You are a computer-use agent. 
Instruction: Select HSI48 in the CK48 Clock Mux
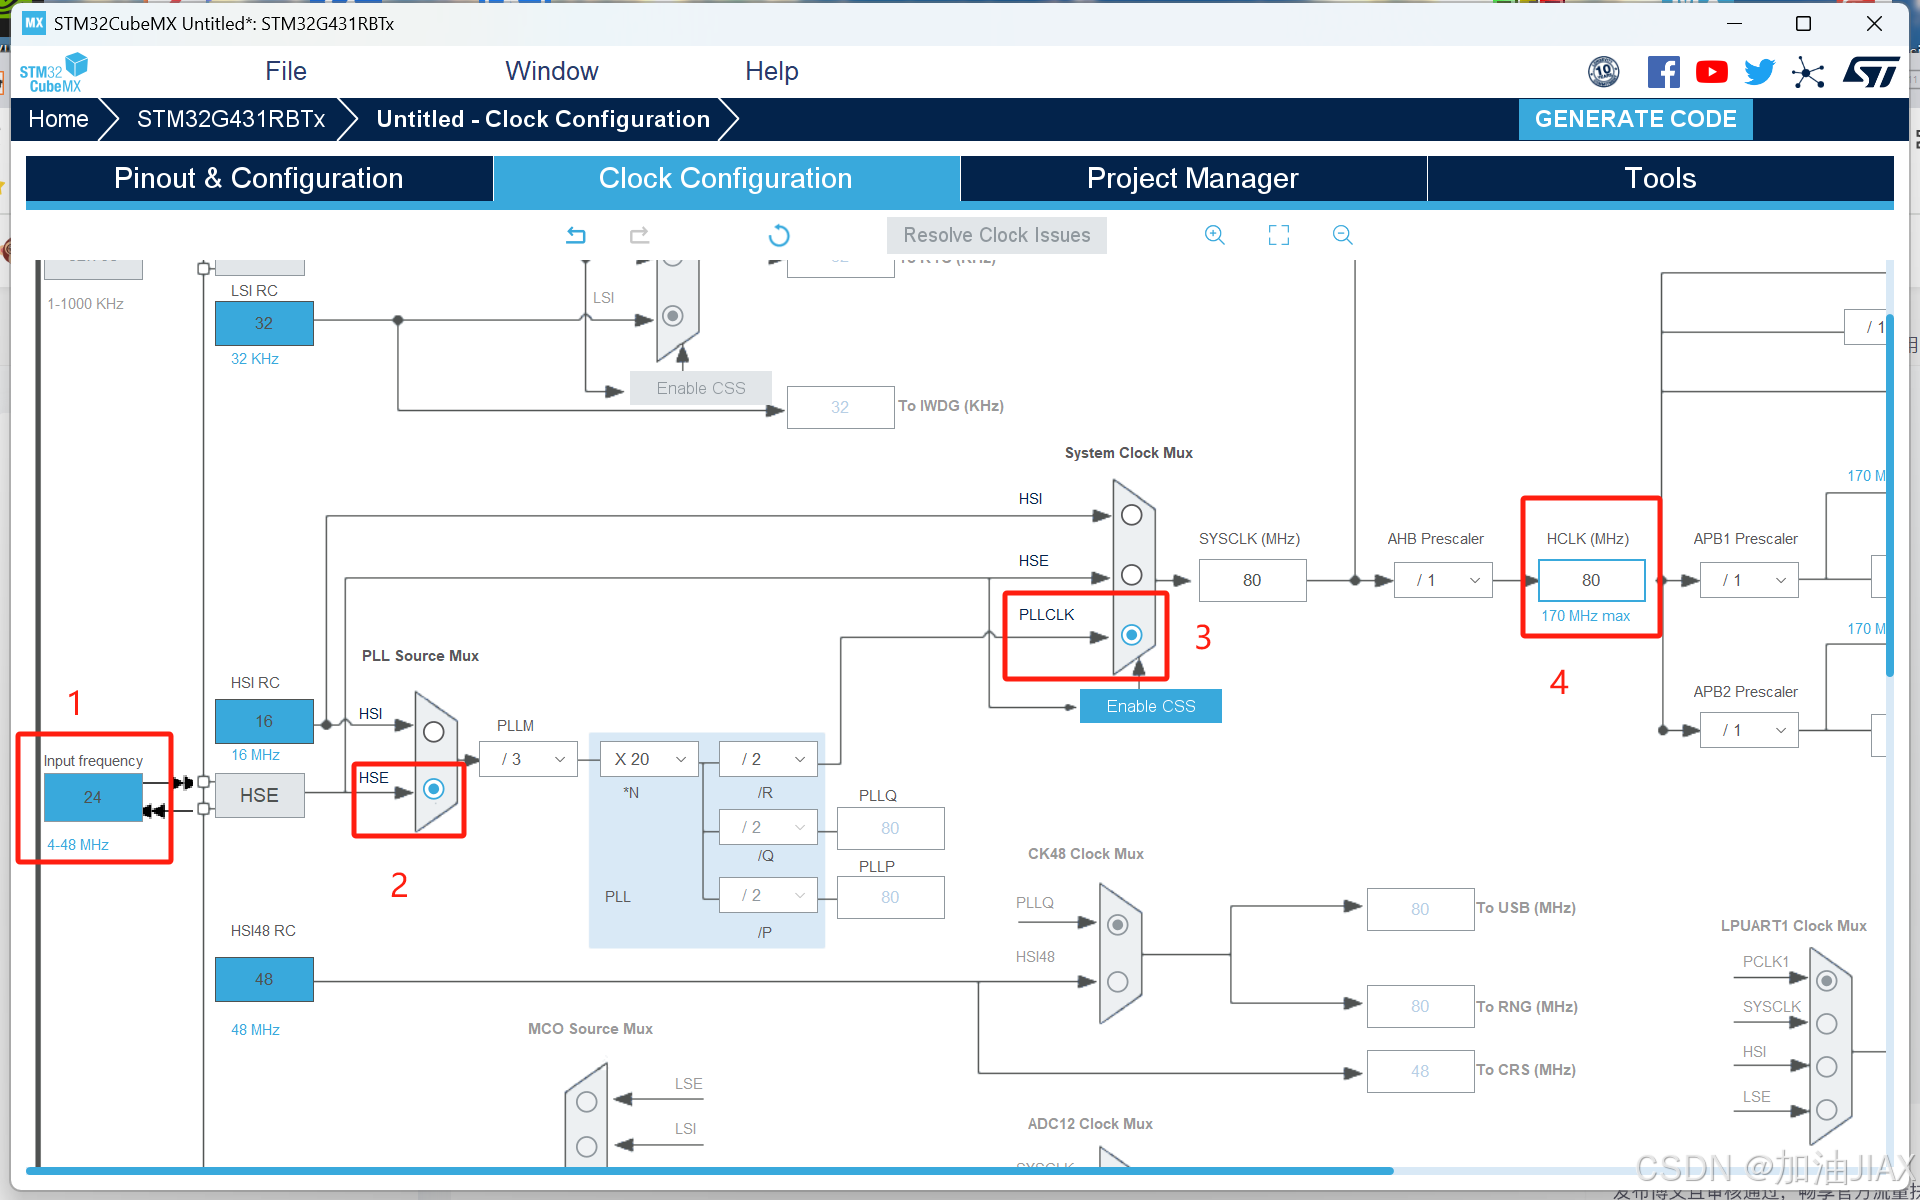1118,982
